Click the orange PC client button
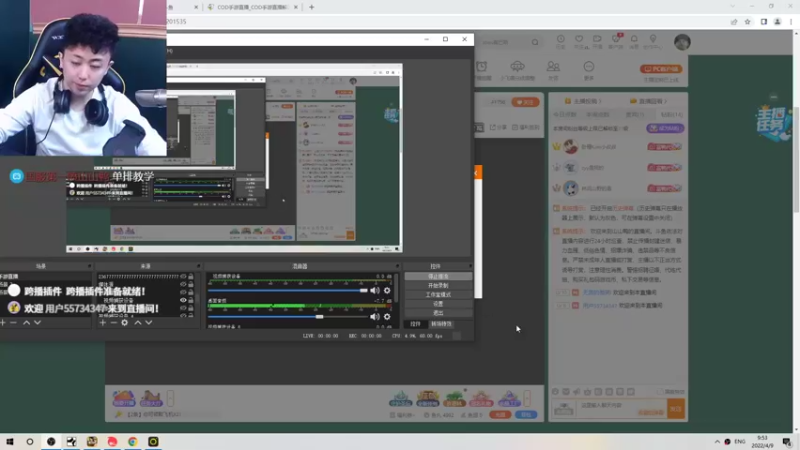 tap(661, 69)
